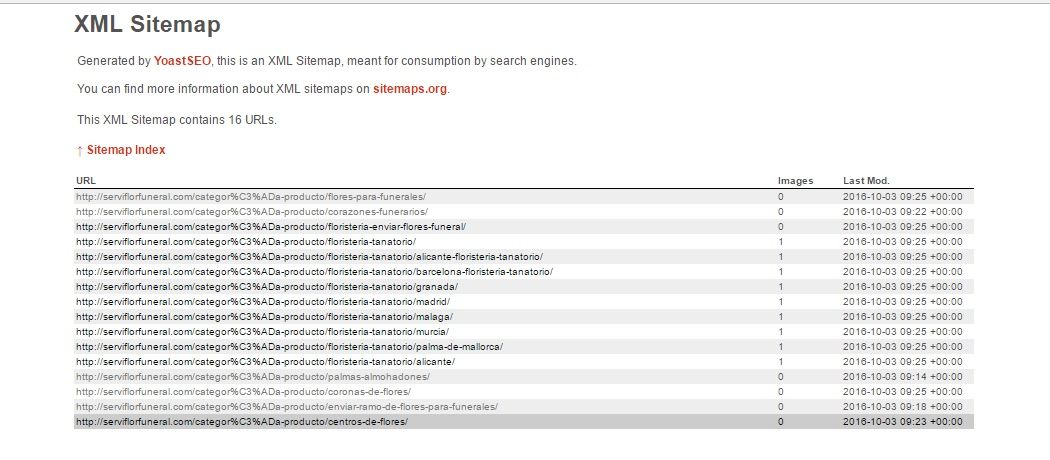Open the barcelona-floristeria-tanatorio URL
The width and height of the screenshot is (1050, 460).
(x=314, y=272)
